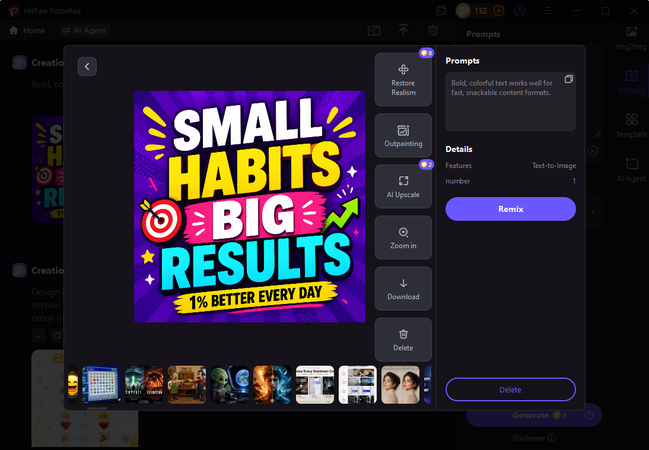Select the alien and Earth thumbnail

coord(230,385)
